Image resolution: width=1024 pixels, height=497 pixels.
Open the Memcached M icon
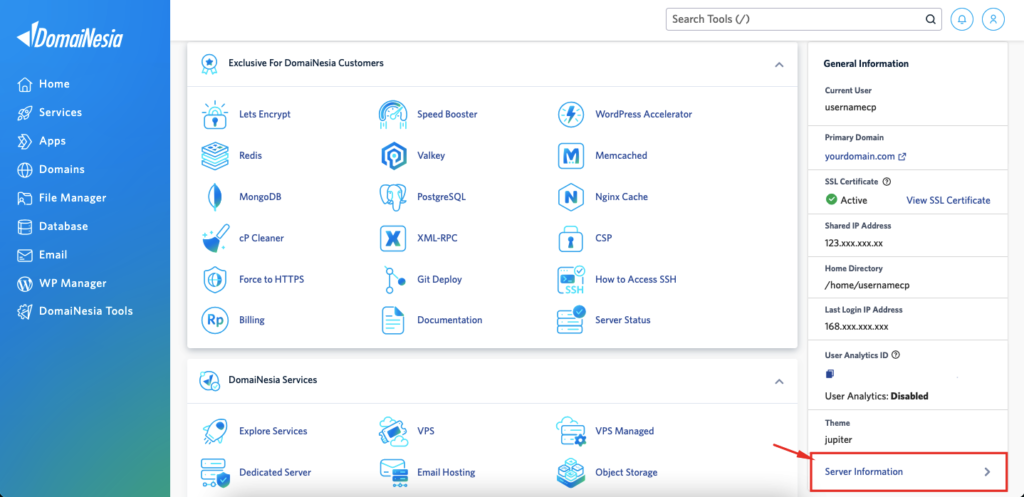point(571,156)
